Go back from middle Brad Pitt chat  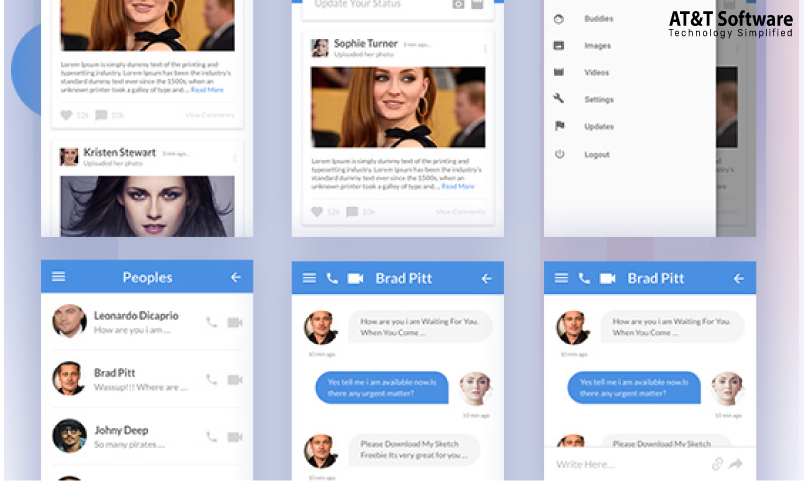click(486, 278)
